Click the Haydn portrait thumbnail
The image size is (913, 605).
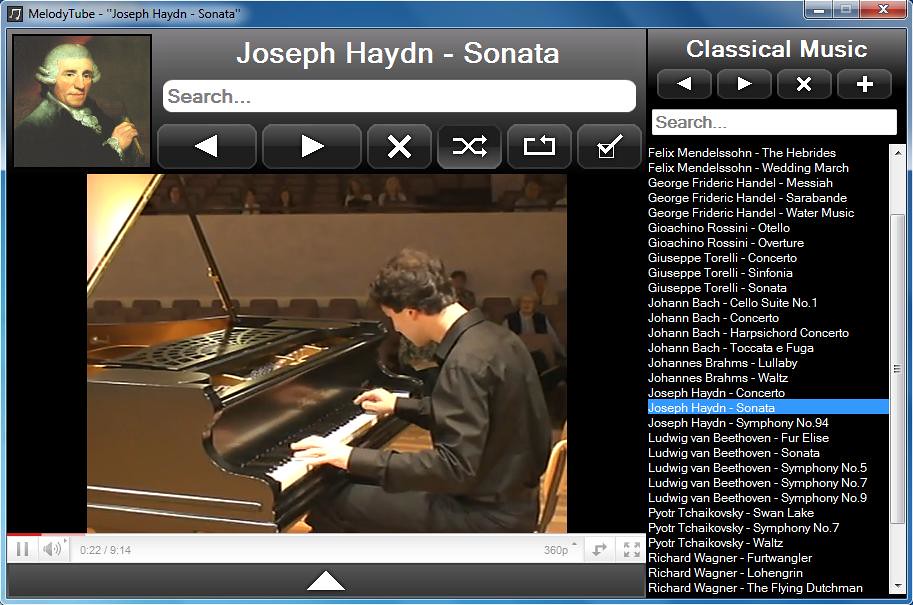coord(82,101)
